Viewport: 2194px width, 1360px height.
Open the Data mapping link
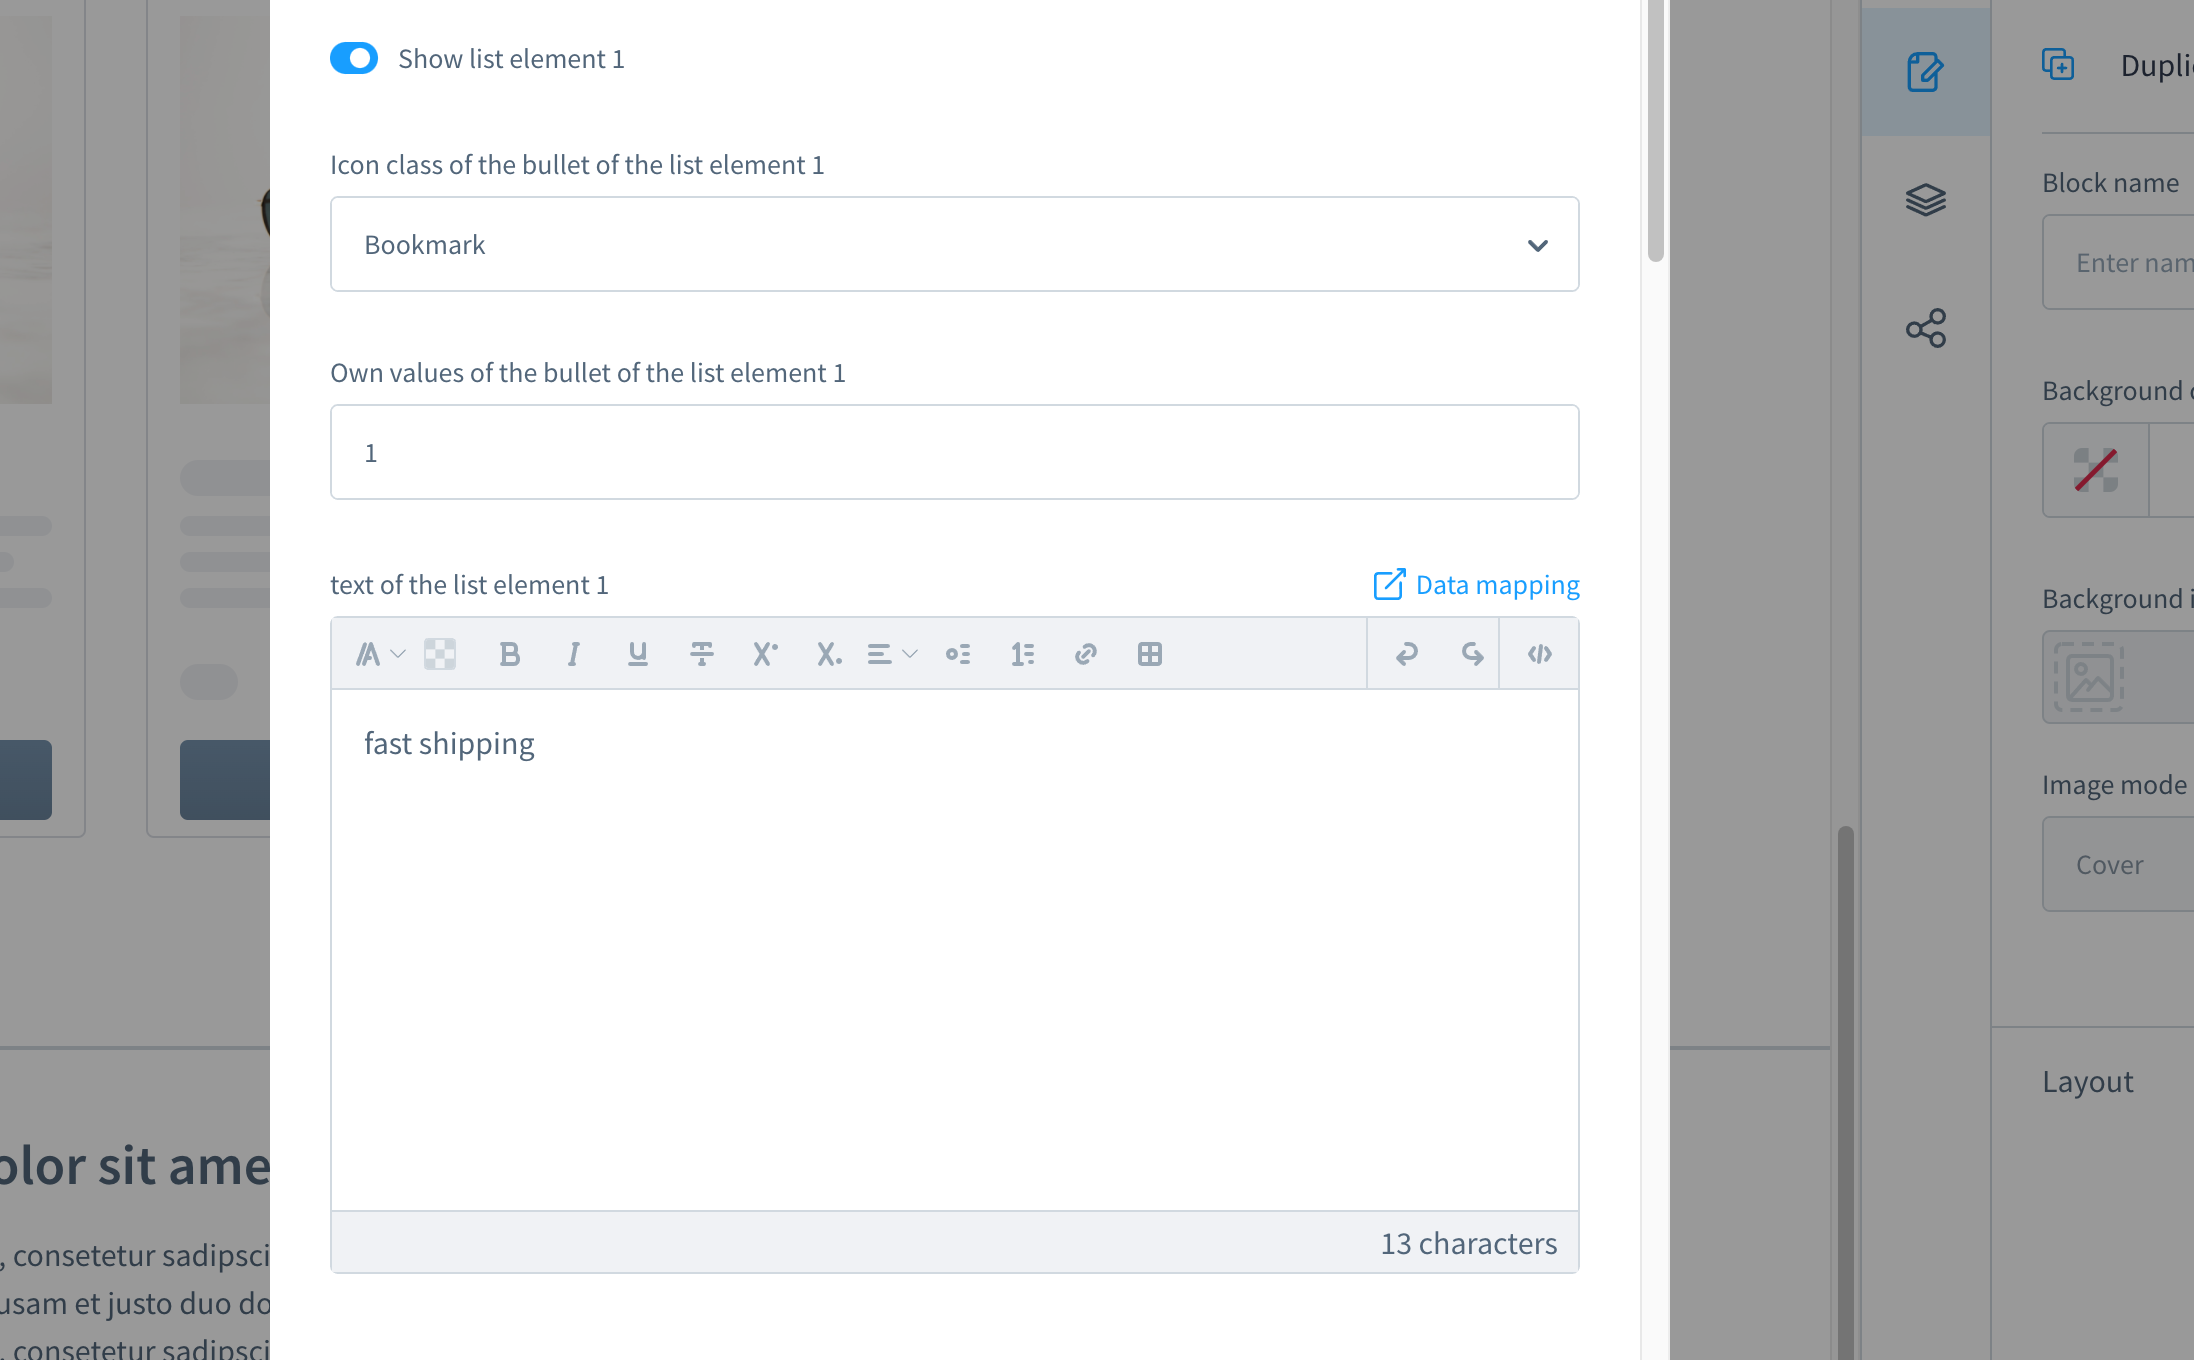coord(1475,584)
